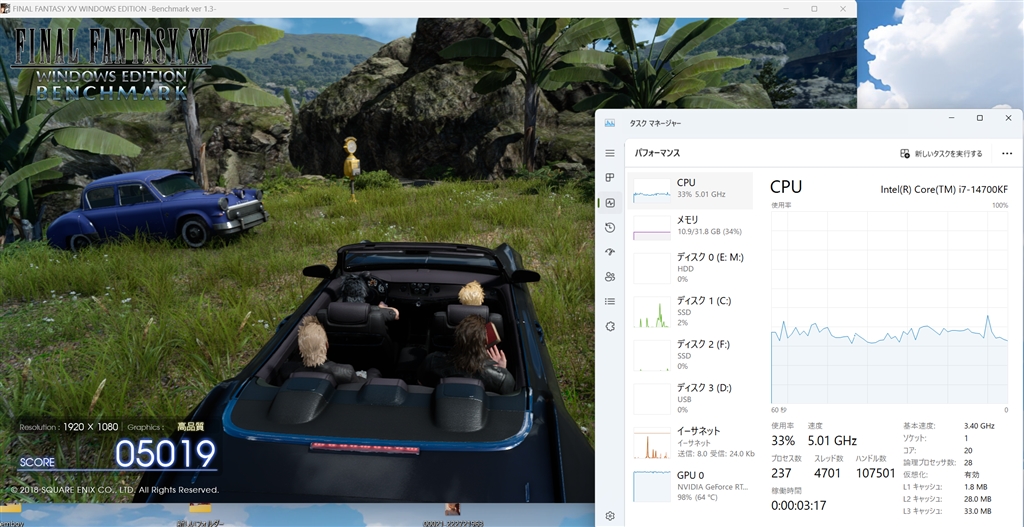Open Details page icon in sidebar

click(x=610, y=301)
